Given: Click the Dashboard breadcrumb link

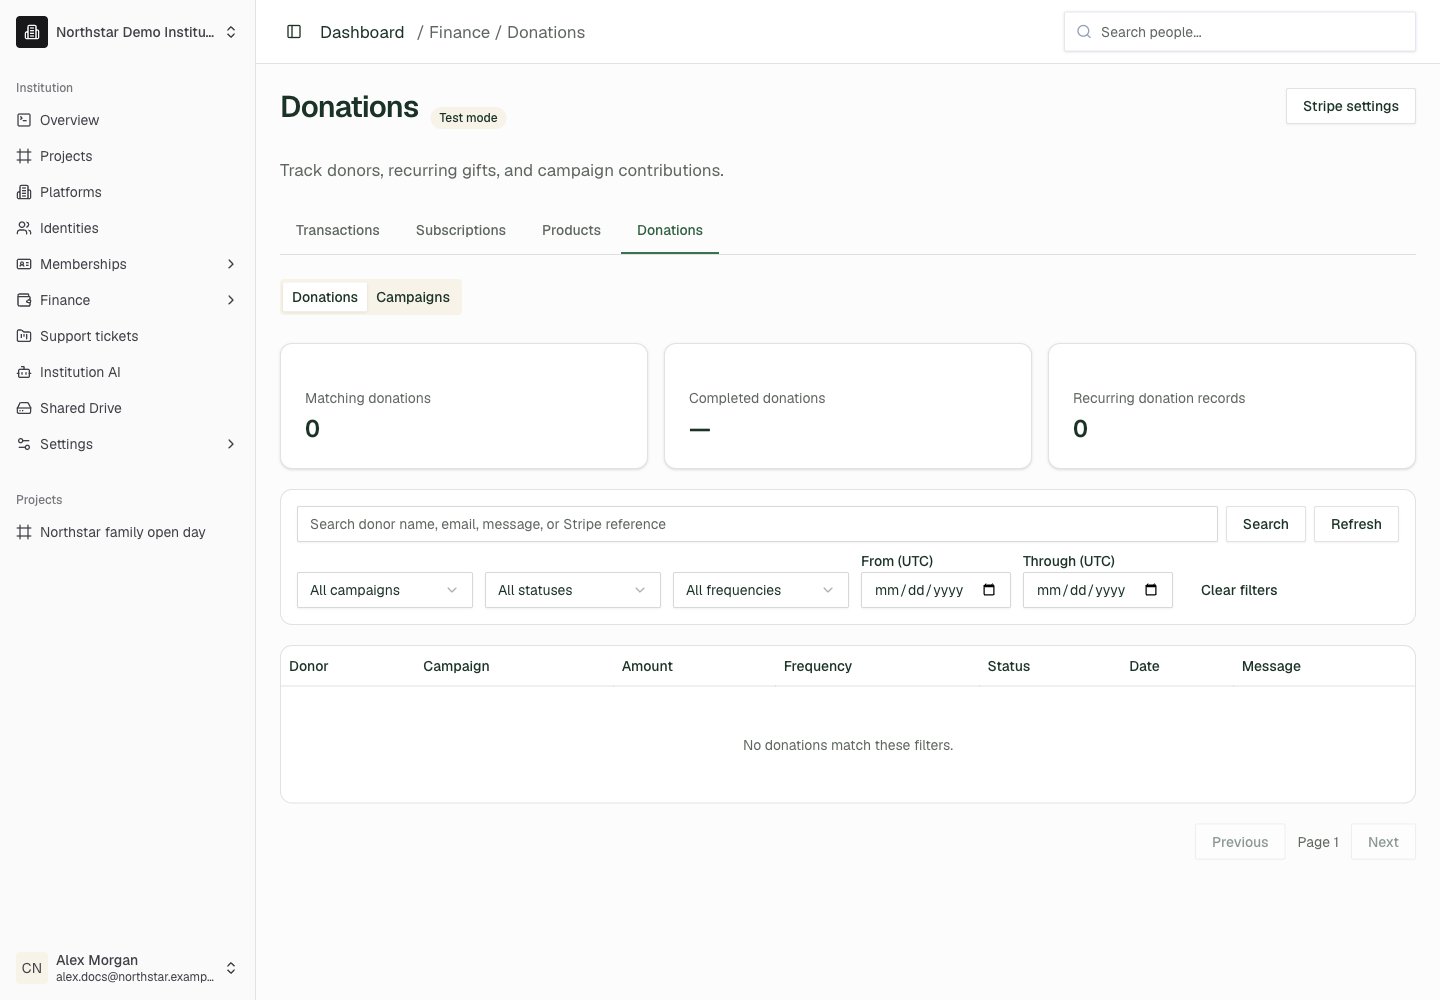Looking at the screenshot, I should coord(362,32).
